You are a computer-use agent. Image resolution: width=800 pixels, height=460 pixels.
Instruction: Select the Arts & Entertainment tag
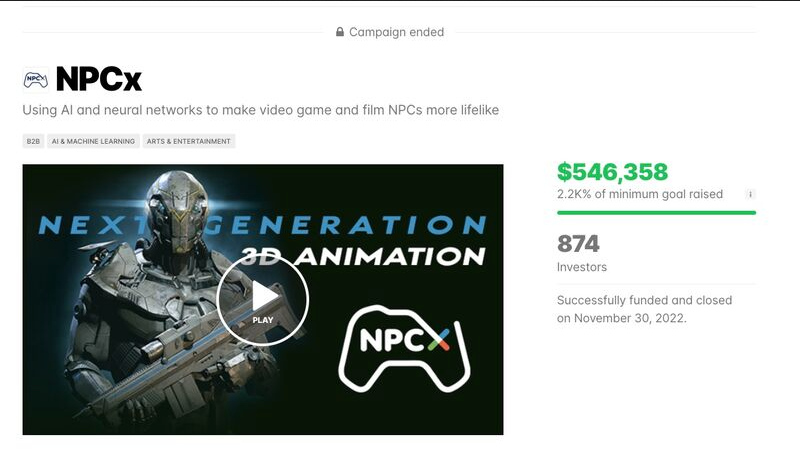pyautogui.click(x=189, y=141)
